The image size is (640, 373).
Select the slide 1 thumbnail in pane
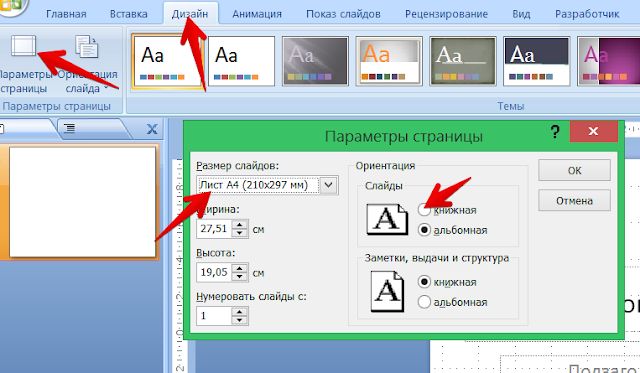[82, 202]
